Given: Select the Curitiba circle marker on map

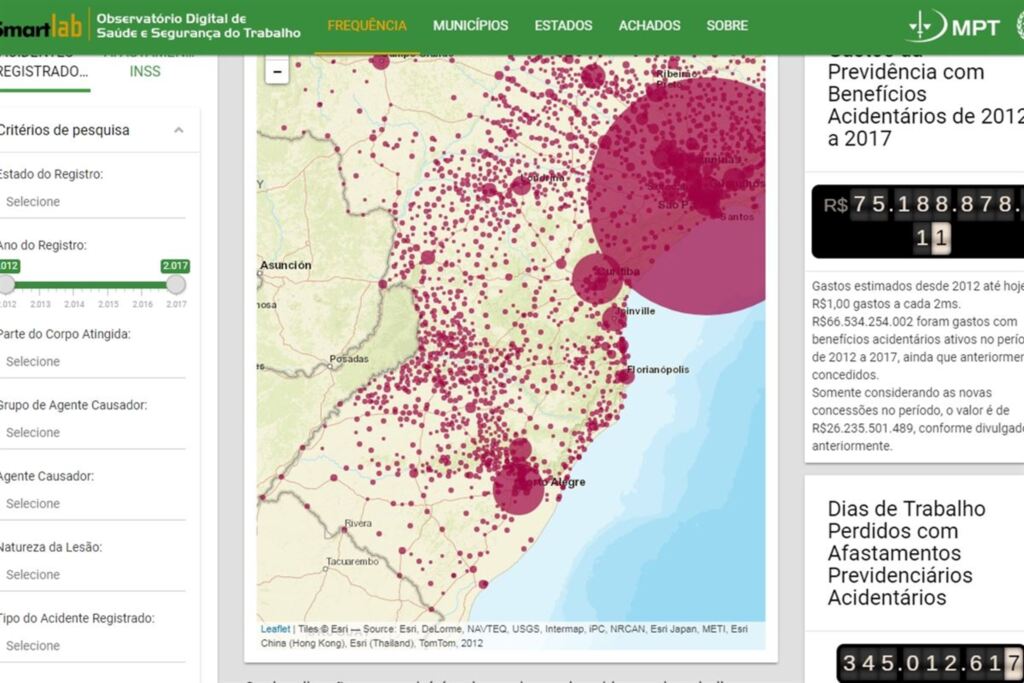Looking at the screenshot, I should (598, 278).
